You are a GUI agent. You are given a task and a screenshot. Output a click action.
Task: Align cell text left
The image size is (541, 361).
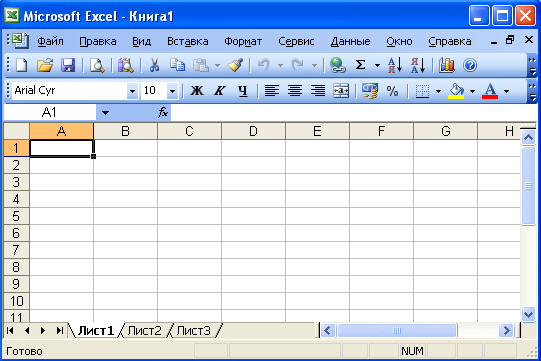[272, 91]
